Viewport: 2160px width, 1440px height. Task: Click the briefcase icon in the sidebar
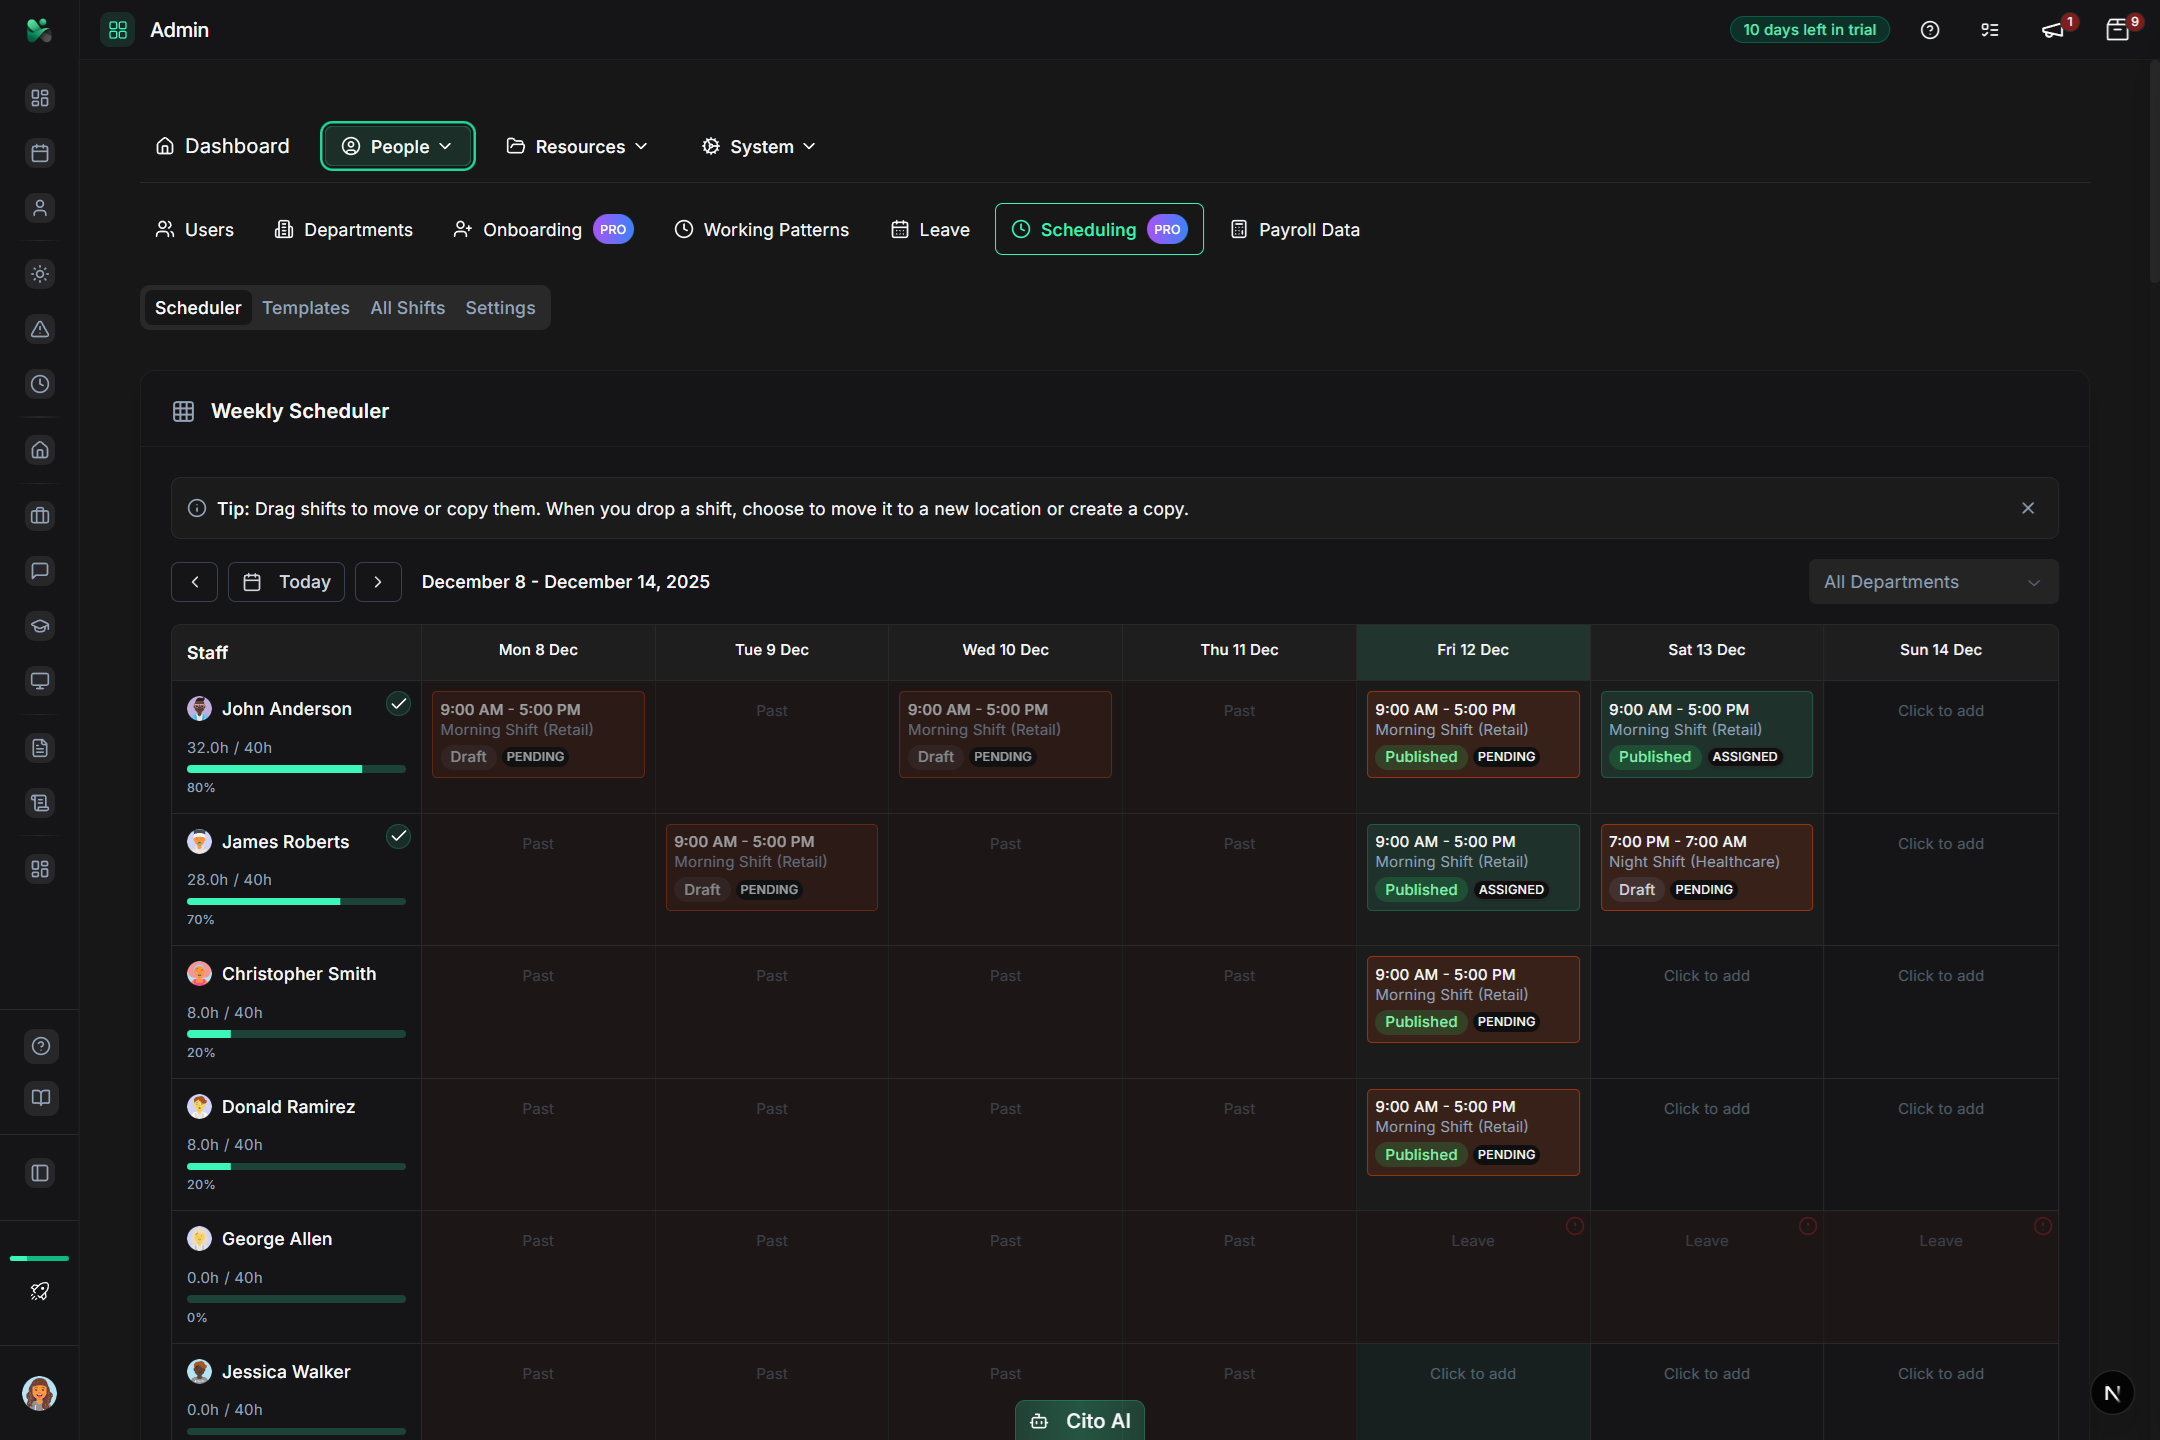click(40, 516)
